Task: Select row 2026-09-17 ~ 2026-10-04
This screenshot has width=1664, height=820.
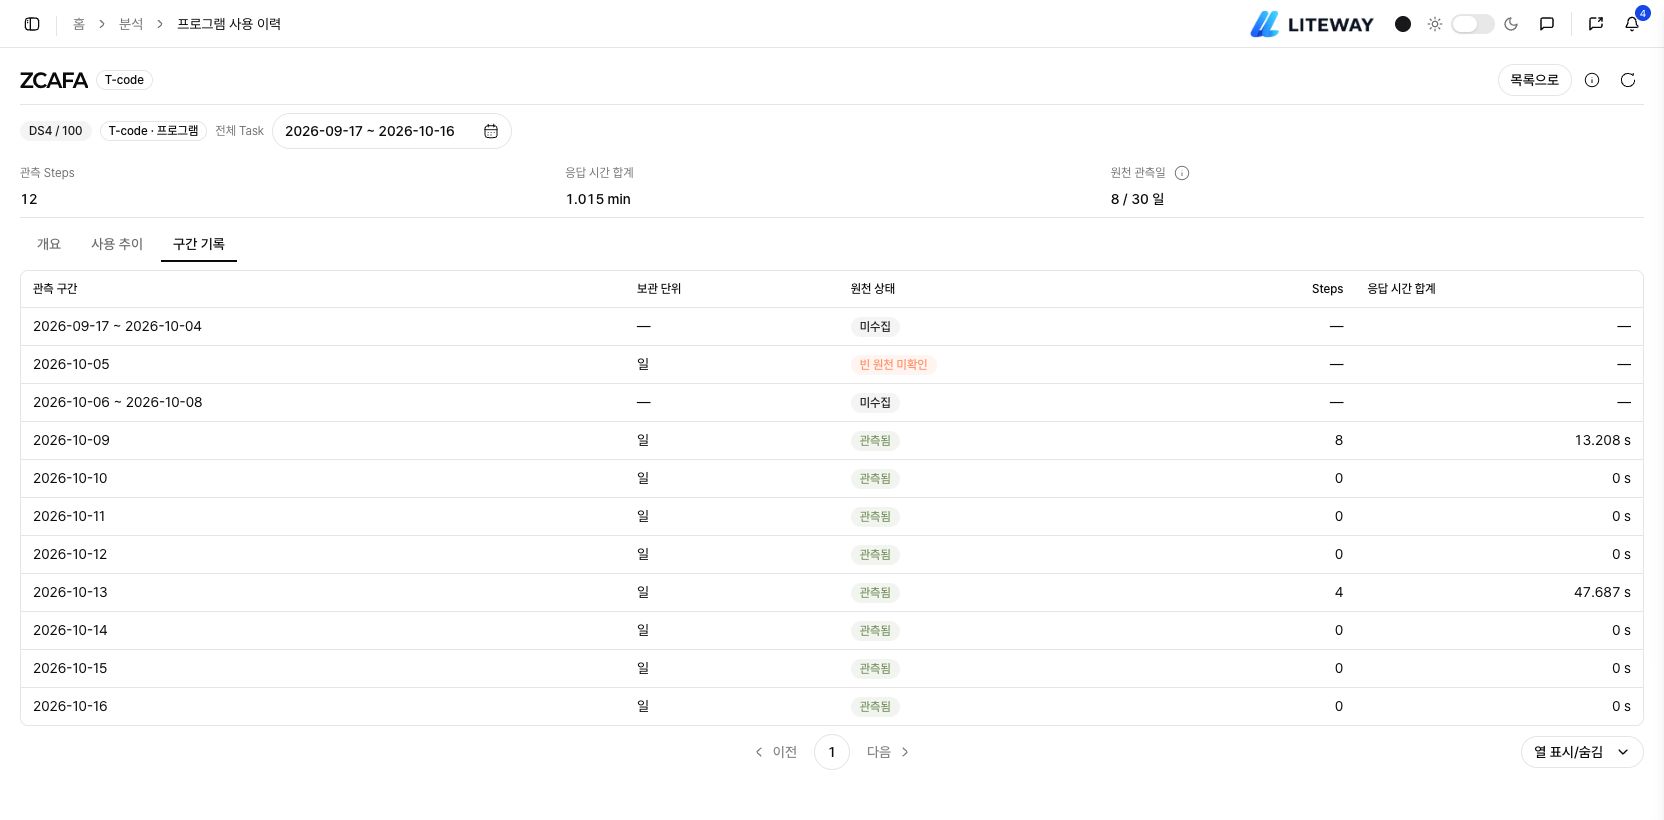Action: [x=832, y=327]
